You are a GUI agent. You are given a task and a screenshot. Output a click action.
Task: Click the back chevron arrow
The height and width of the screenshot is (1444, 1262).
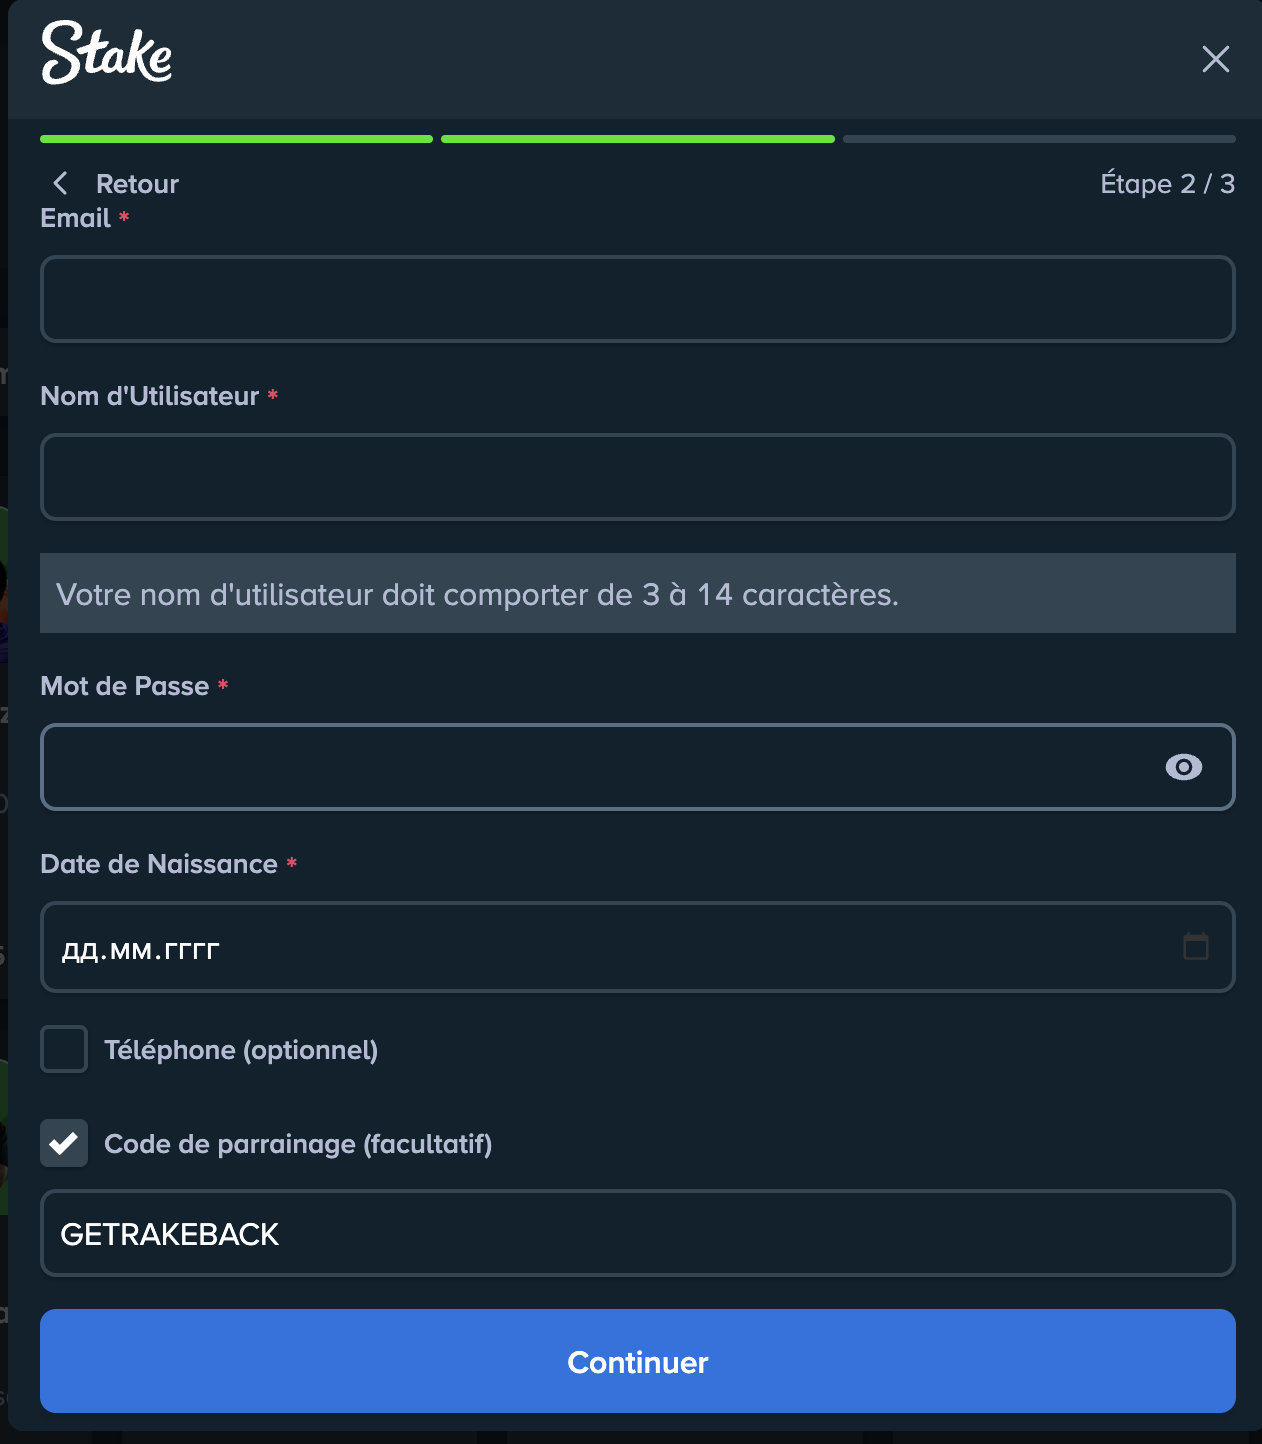point(60,183)
